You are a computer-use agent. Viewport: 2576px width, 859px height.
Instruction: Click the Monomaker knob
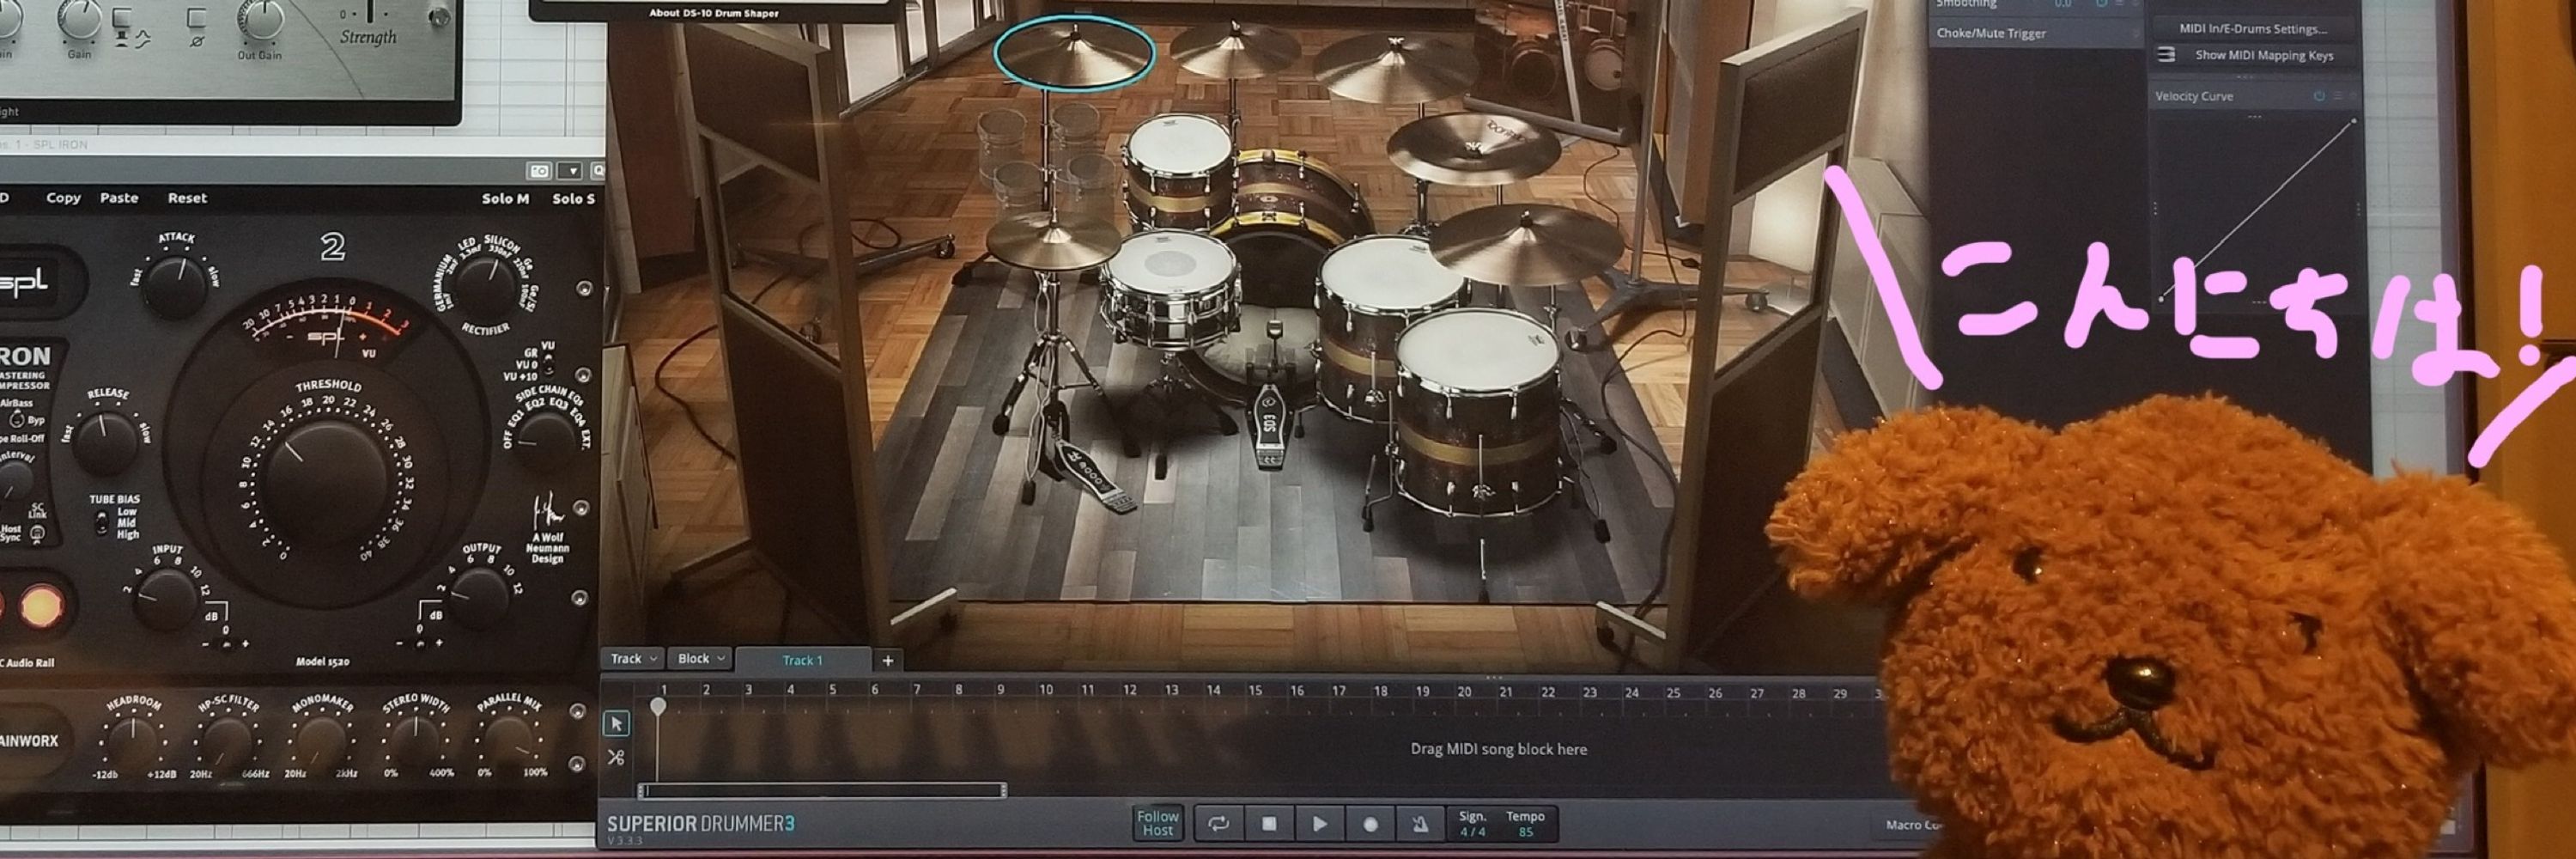(320, 743)
